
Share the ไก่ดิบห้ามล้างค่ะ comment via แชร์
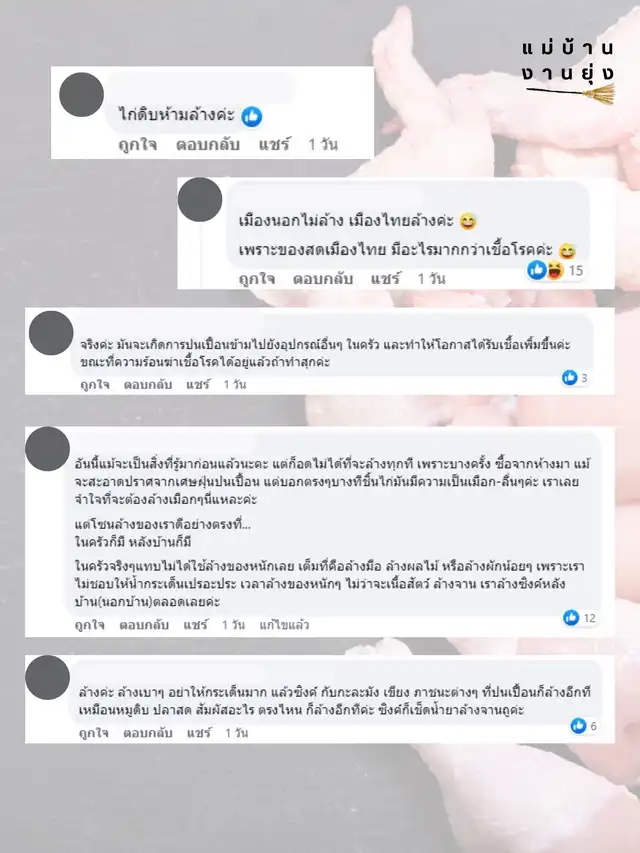274,144
